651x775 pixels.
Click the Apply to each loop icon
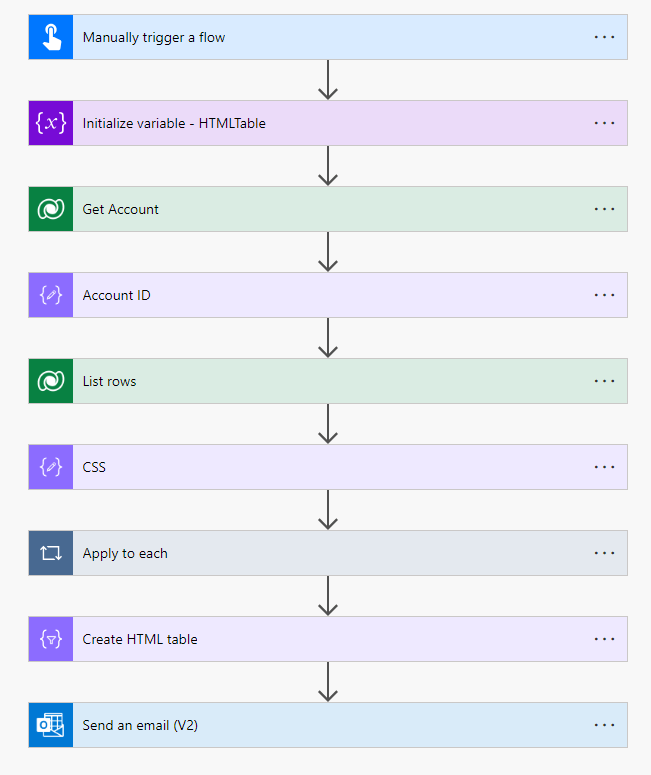[x=51, y=553]
